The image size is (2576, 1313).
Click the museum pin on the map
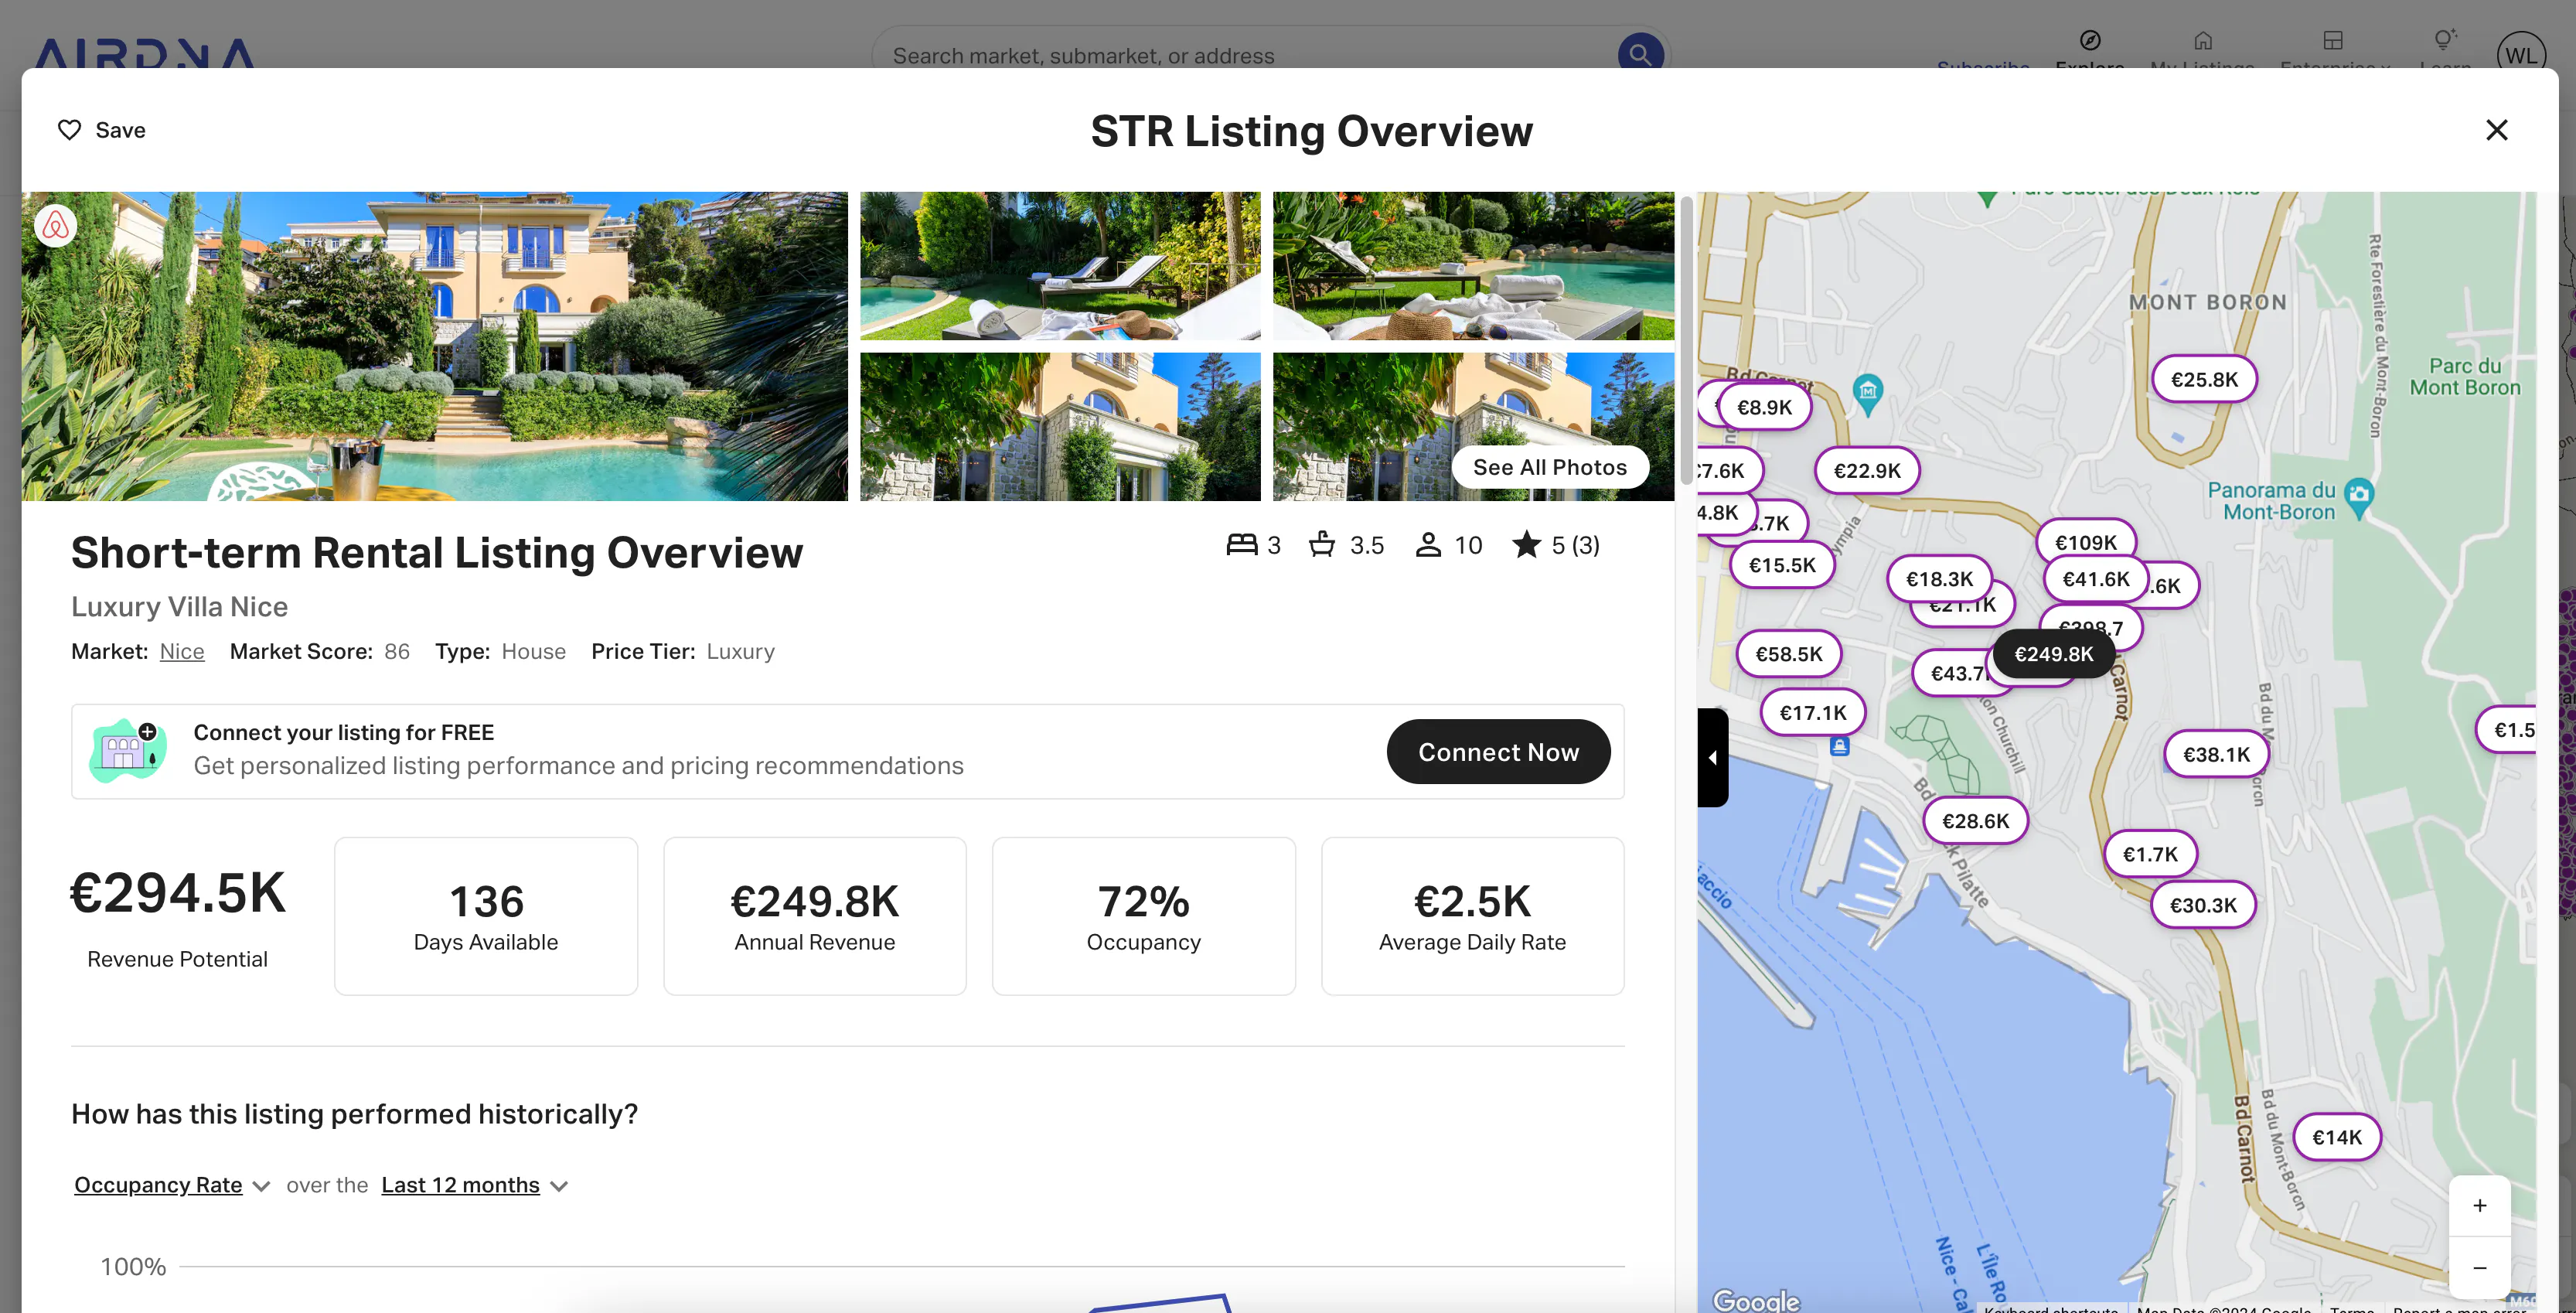click(x=1867, y=394)
